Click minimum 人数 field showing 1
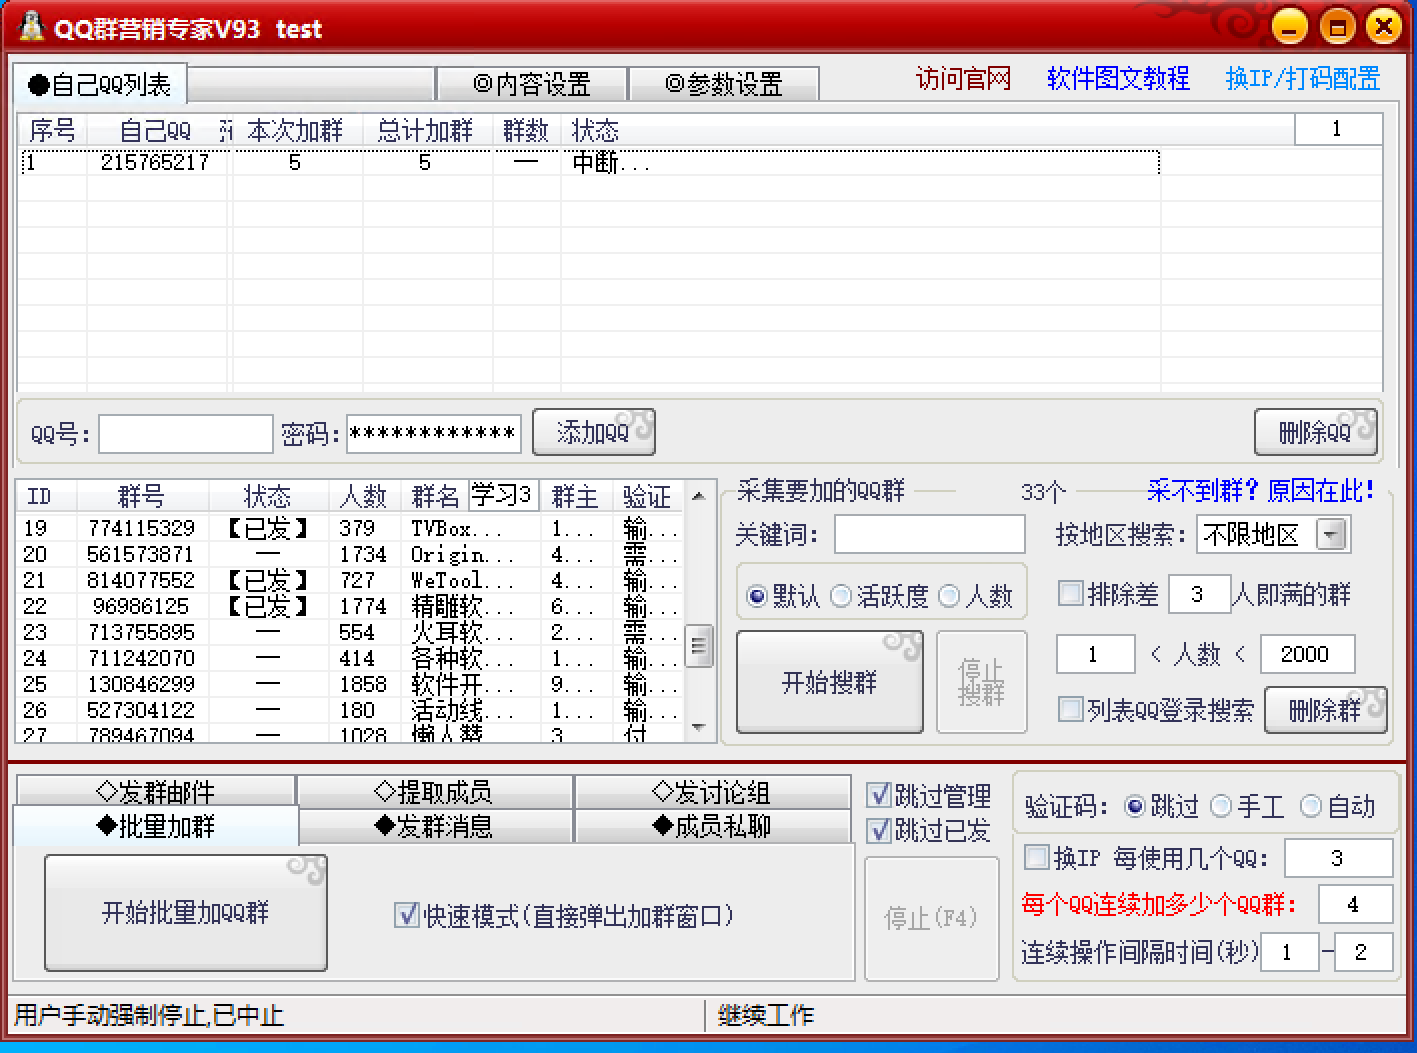This screenshot has width=1417, height=1053. [1095, 654]
